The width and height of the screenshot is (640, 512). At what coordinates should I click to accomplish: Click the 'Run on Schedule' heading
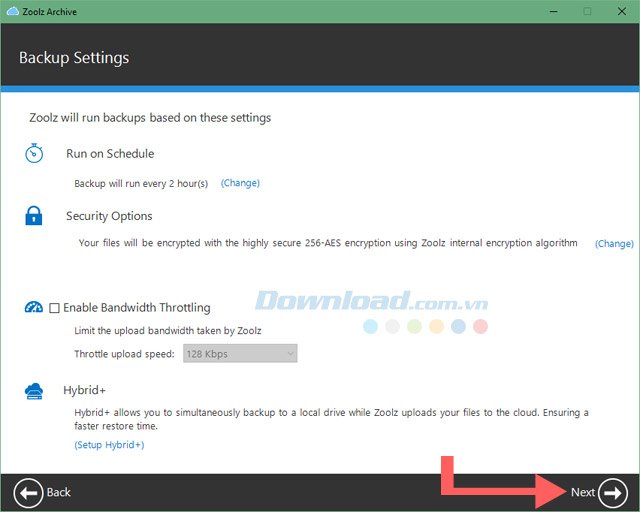[x=110, y=154]
